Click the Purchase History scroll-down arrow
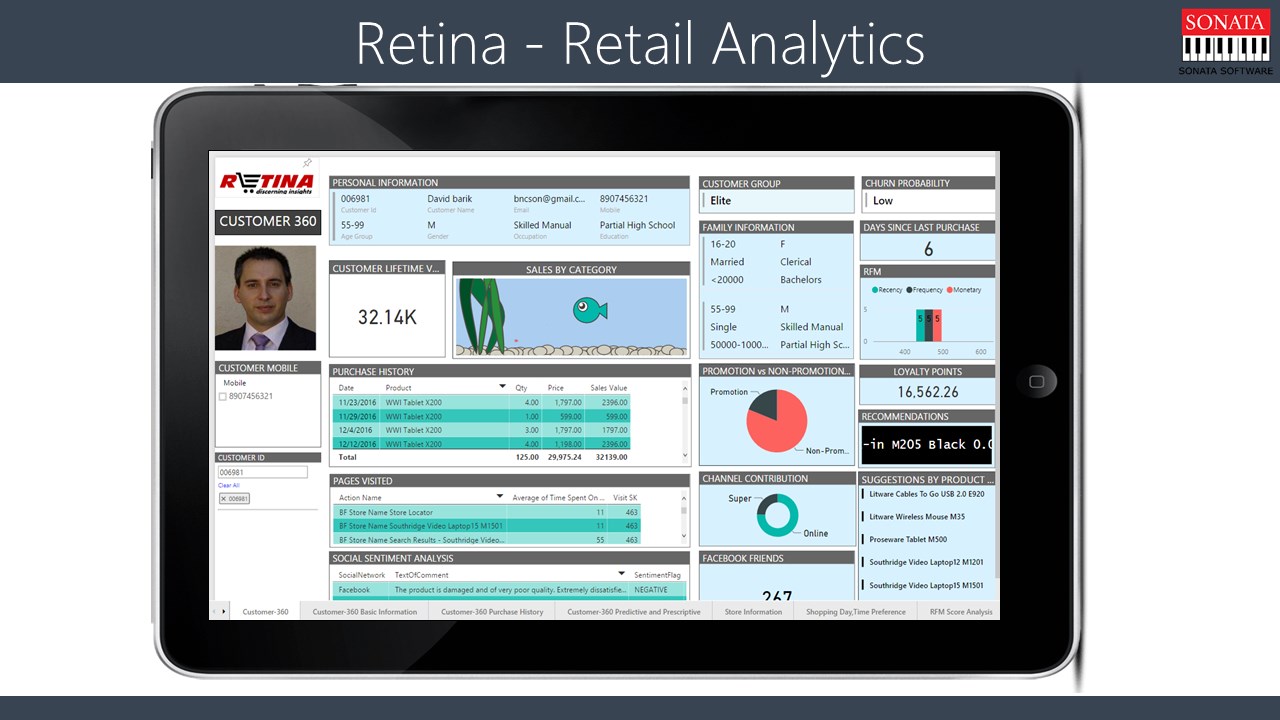The width and height of the screenshot is (1280, 720). [x=685, y=456]
